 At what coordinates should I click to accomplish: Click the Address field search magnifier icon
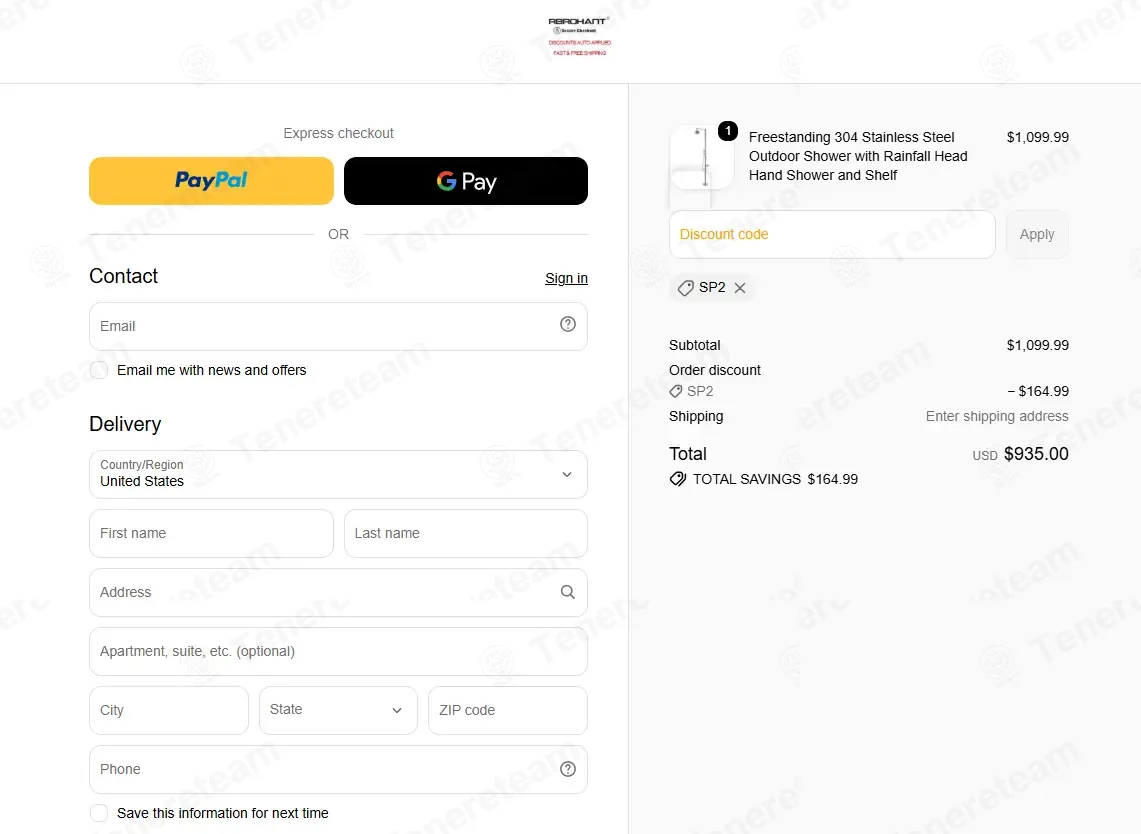coord(568,592)
